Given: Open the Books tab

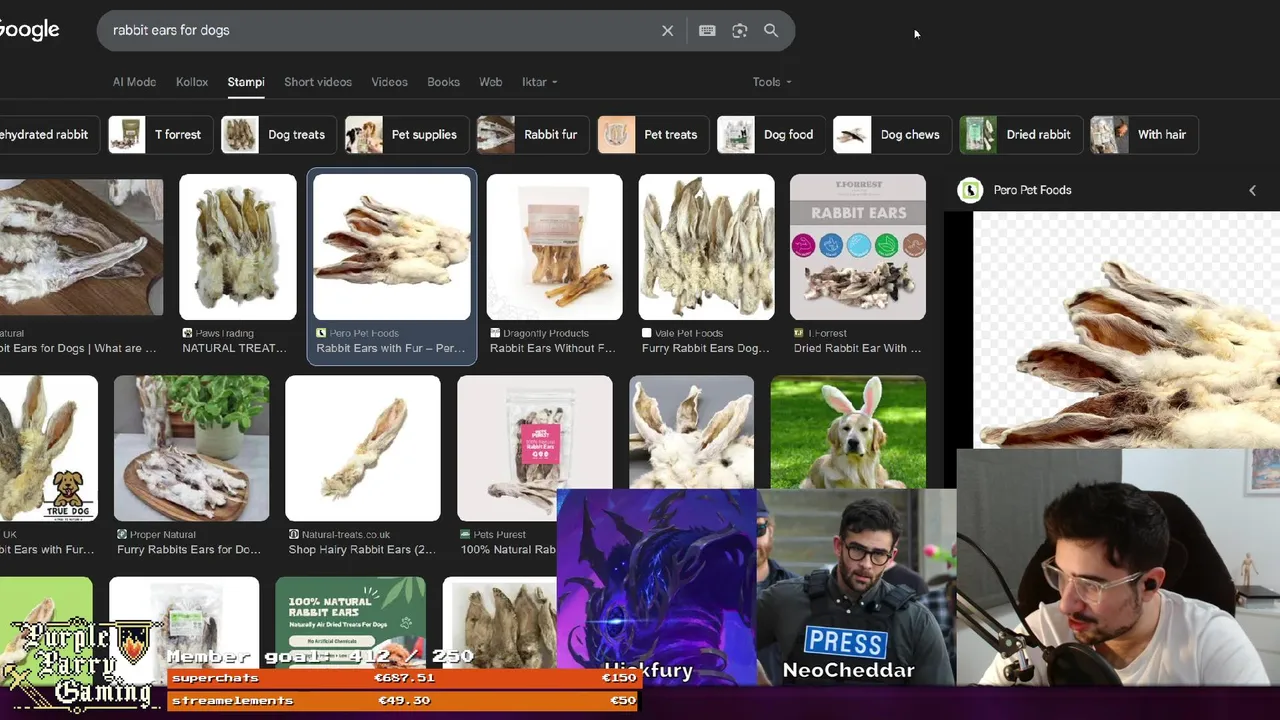Looking at the screenshot, I should click(x=443, y=82).
